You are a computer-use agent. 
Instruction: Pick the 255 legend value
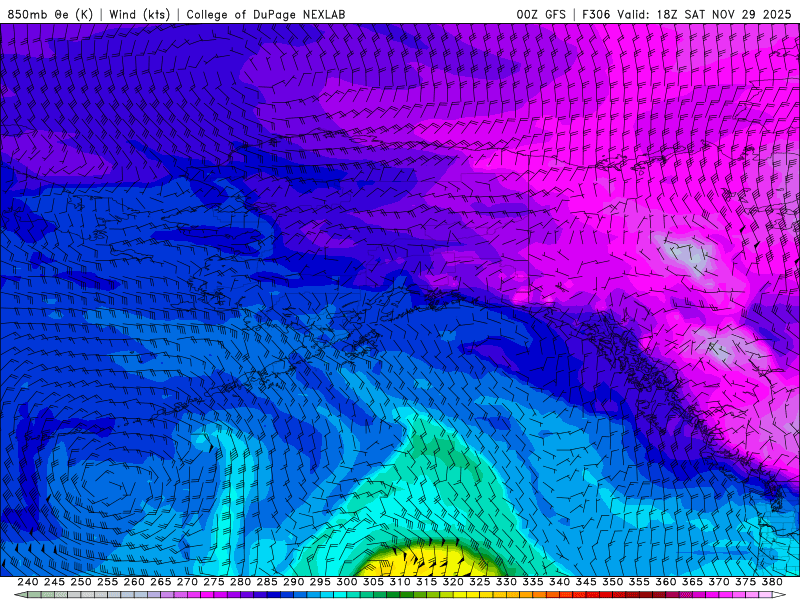107,582
